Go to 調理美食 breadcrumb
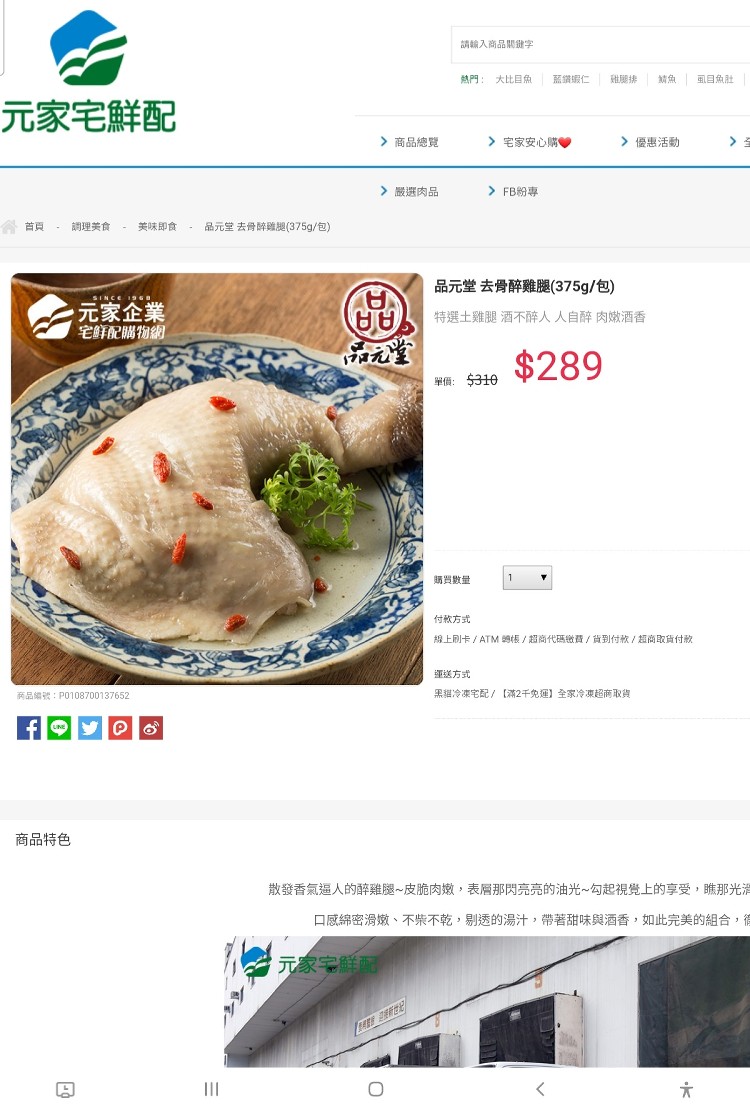This screenshot has width=750, height=1112. (91, 227)
